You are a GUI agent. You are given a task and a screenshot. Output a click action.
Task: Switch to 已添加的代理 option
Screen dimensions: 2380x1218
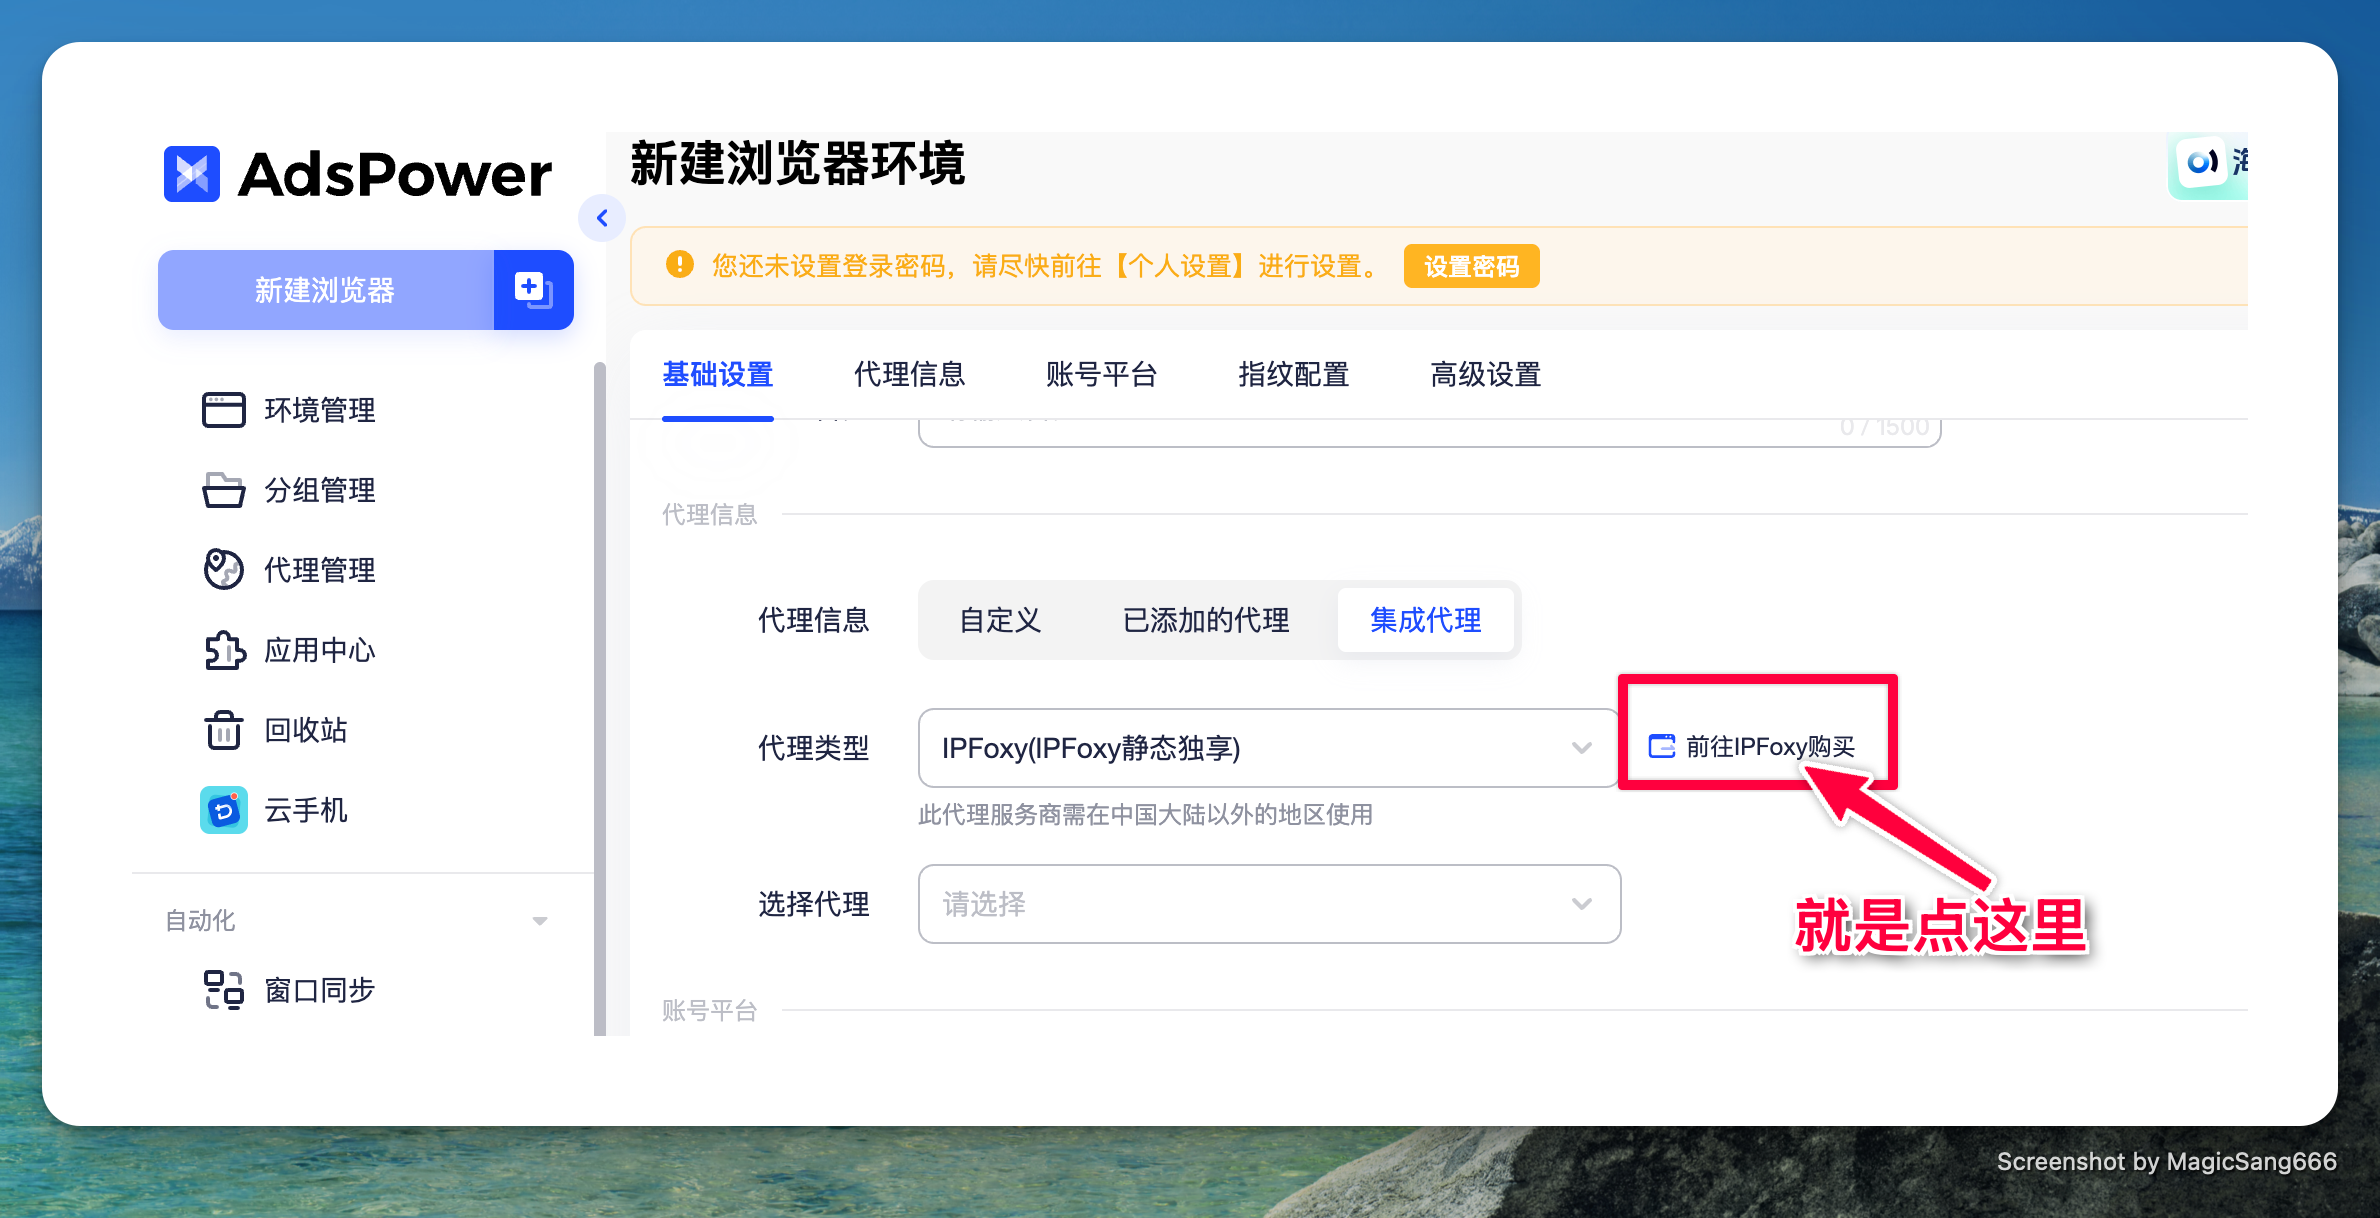1205,620
